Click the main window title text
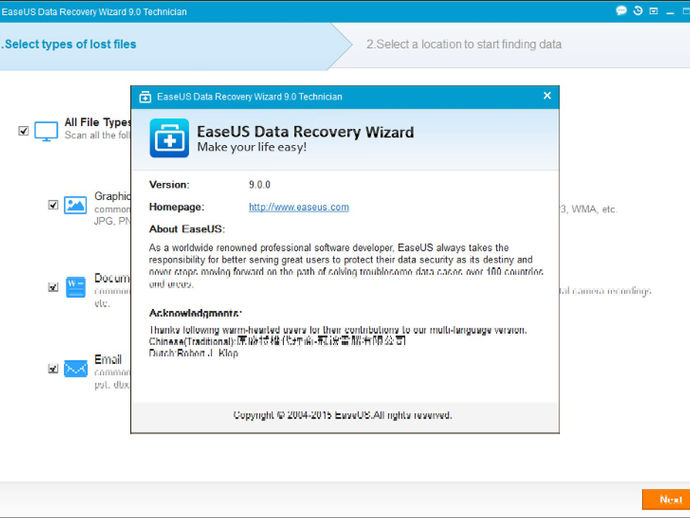 coord(94,12)
